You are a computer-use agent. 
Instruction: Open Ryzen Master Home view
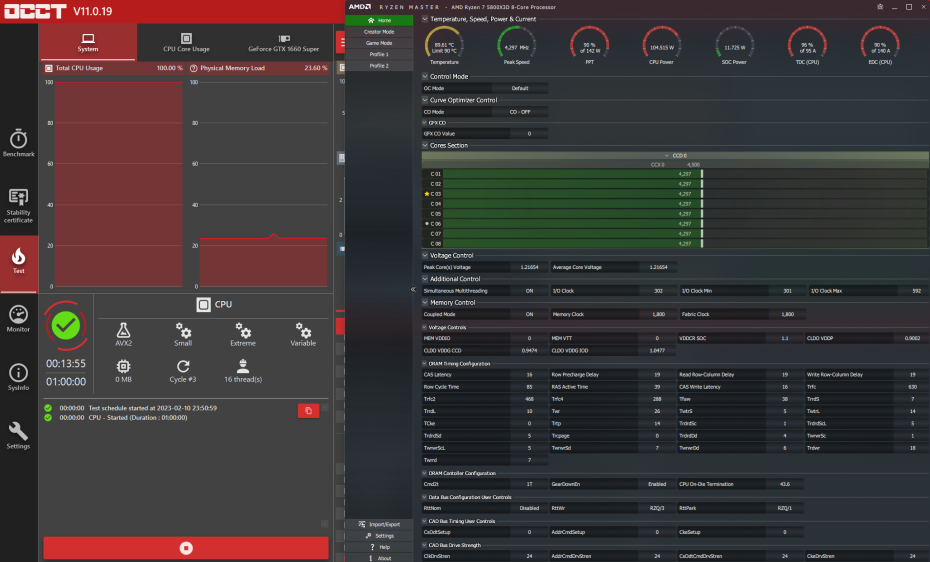379,20
